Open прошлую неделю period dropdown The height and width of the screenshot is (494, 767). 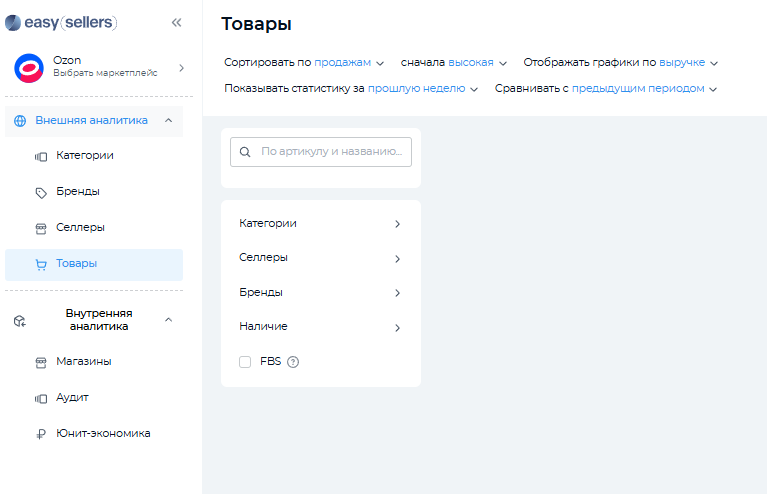351,89
